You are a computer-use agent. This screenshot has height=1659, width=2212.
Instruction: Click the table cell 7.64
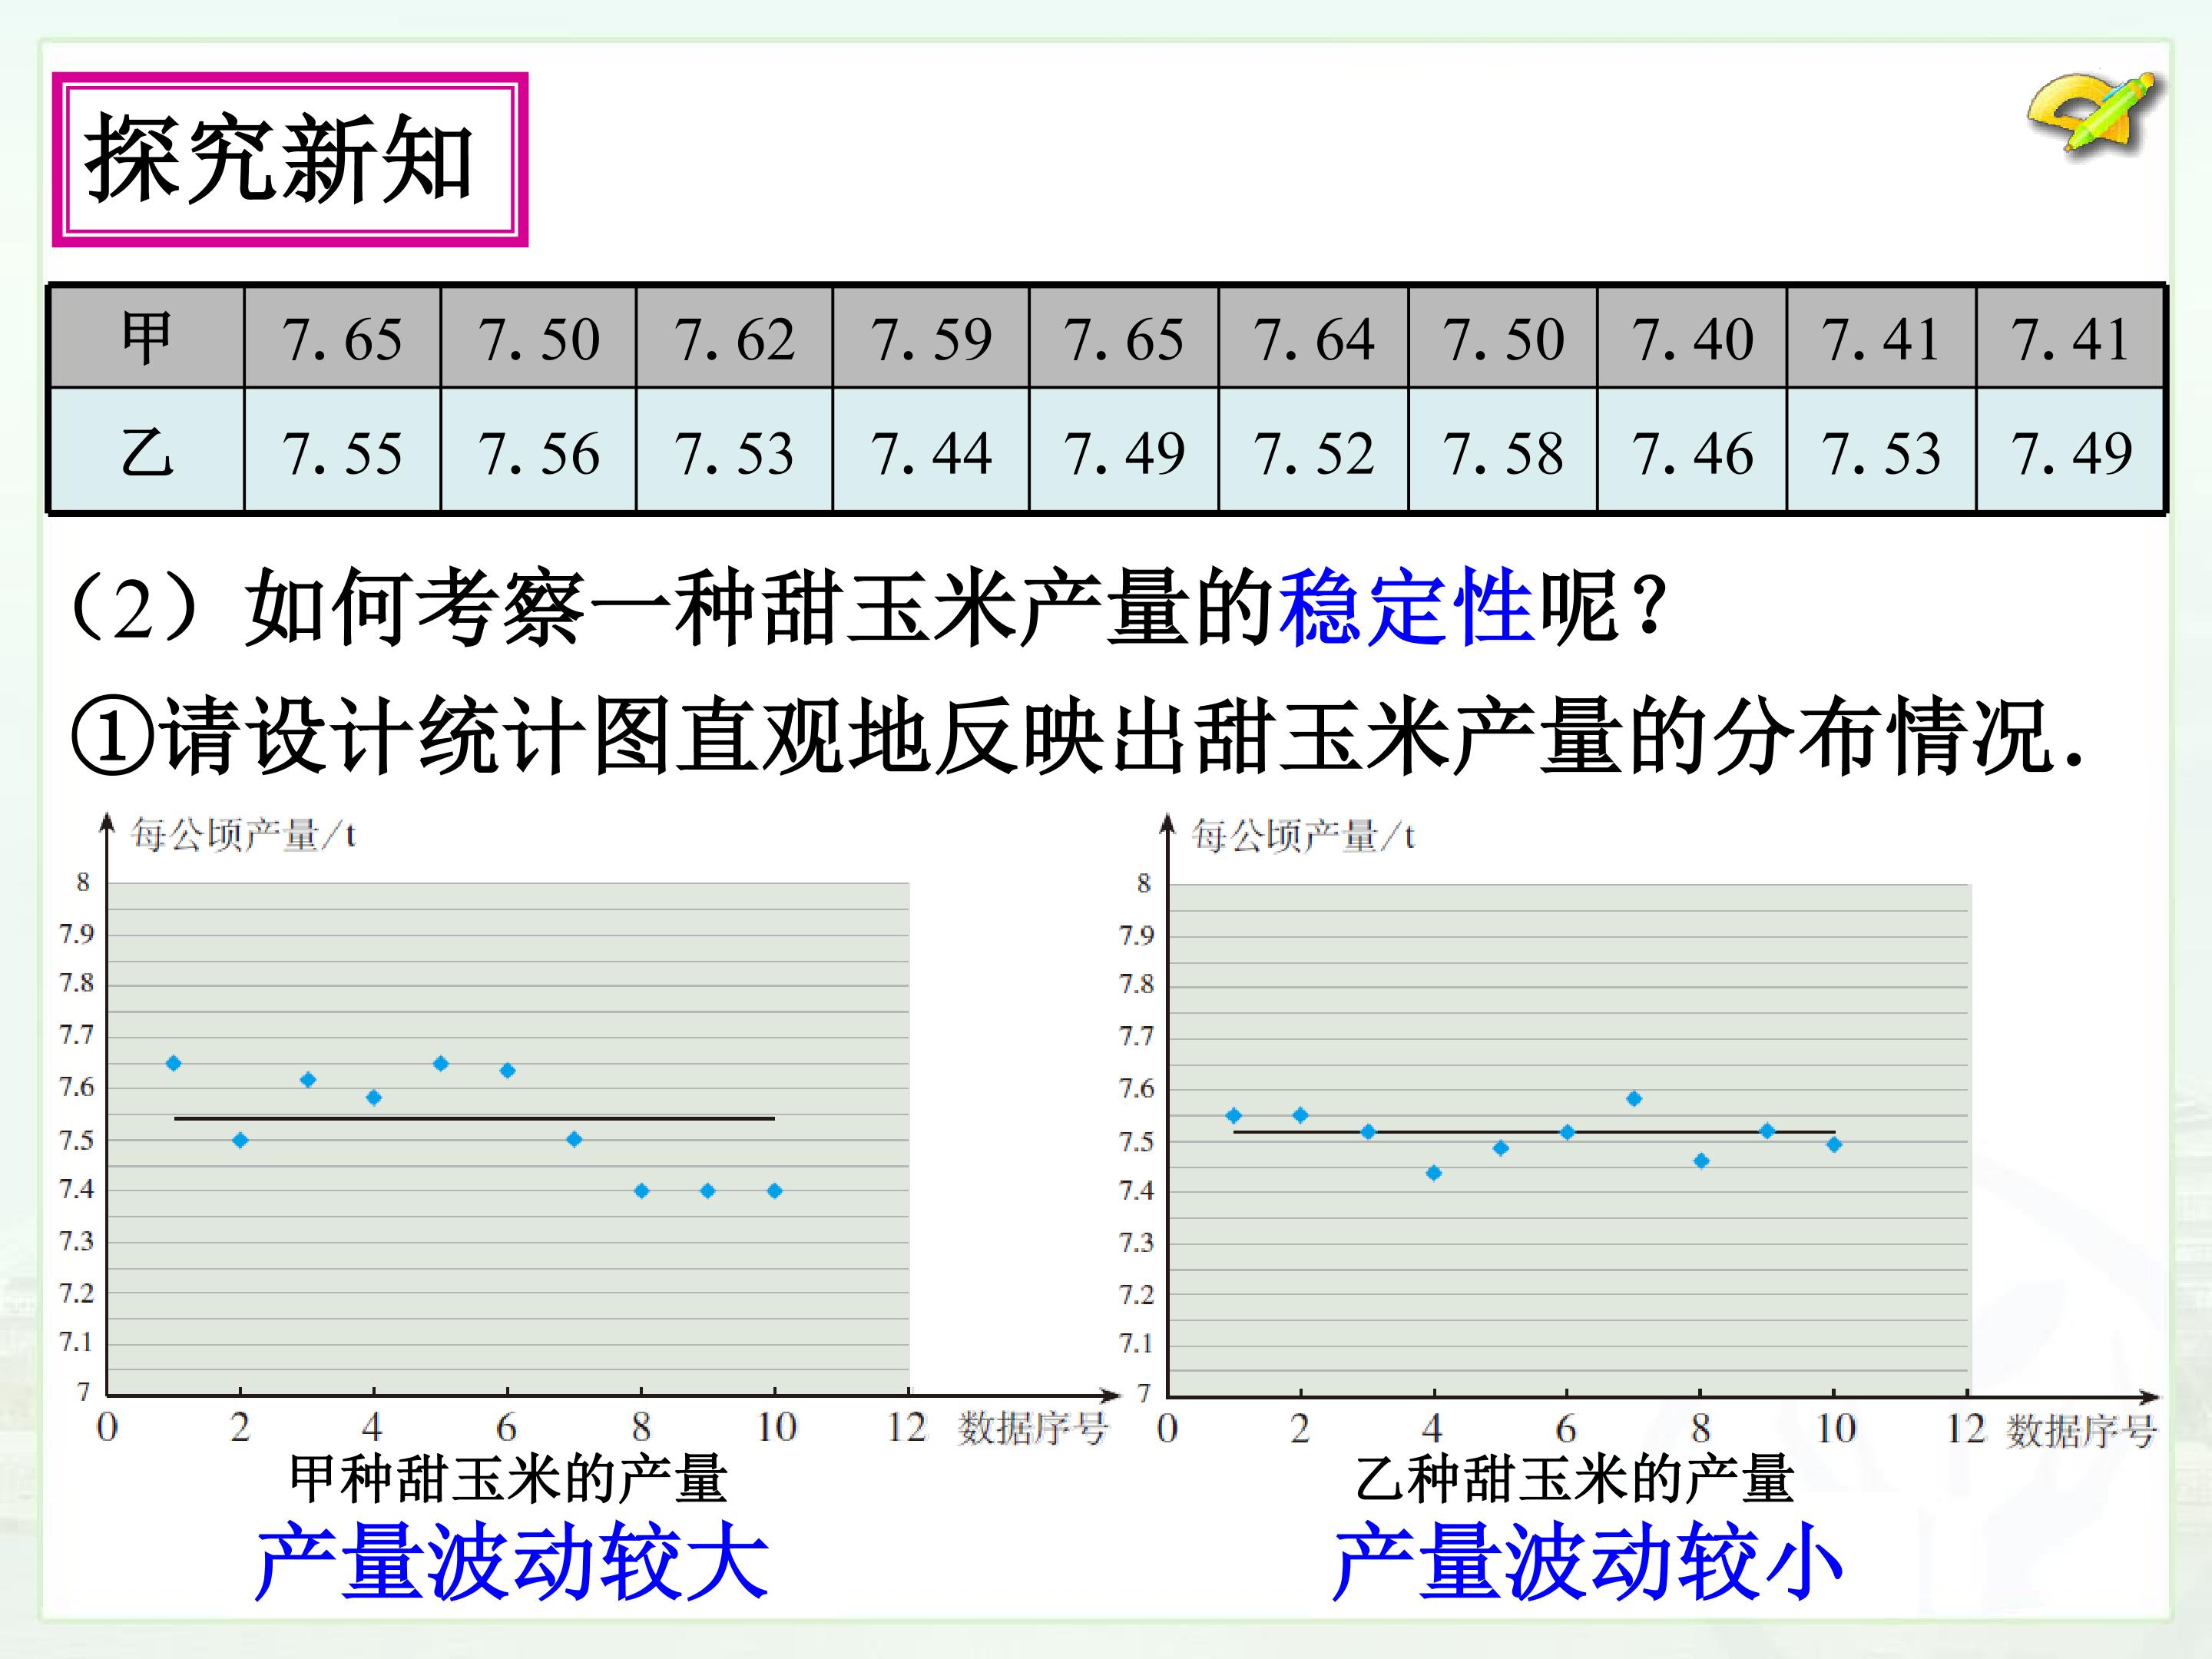(1313, 338)
